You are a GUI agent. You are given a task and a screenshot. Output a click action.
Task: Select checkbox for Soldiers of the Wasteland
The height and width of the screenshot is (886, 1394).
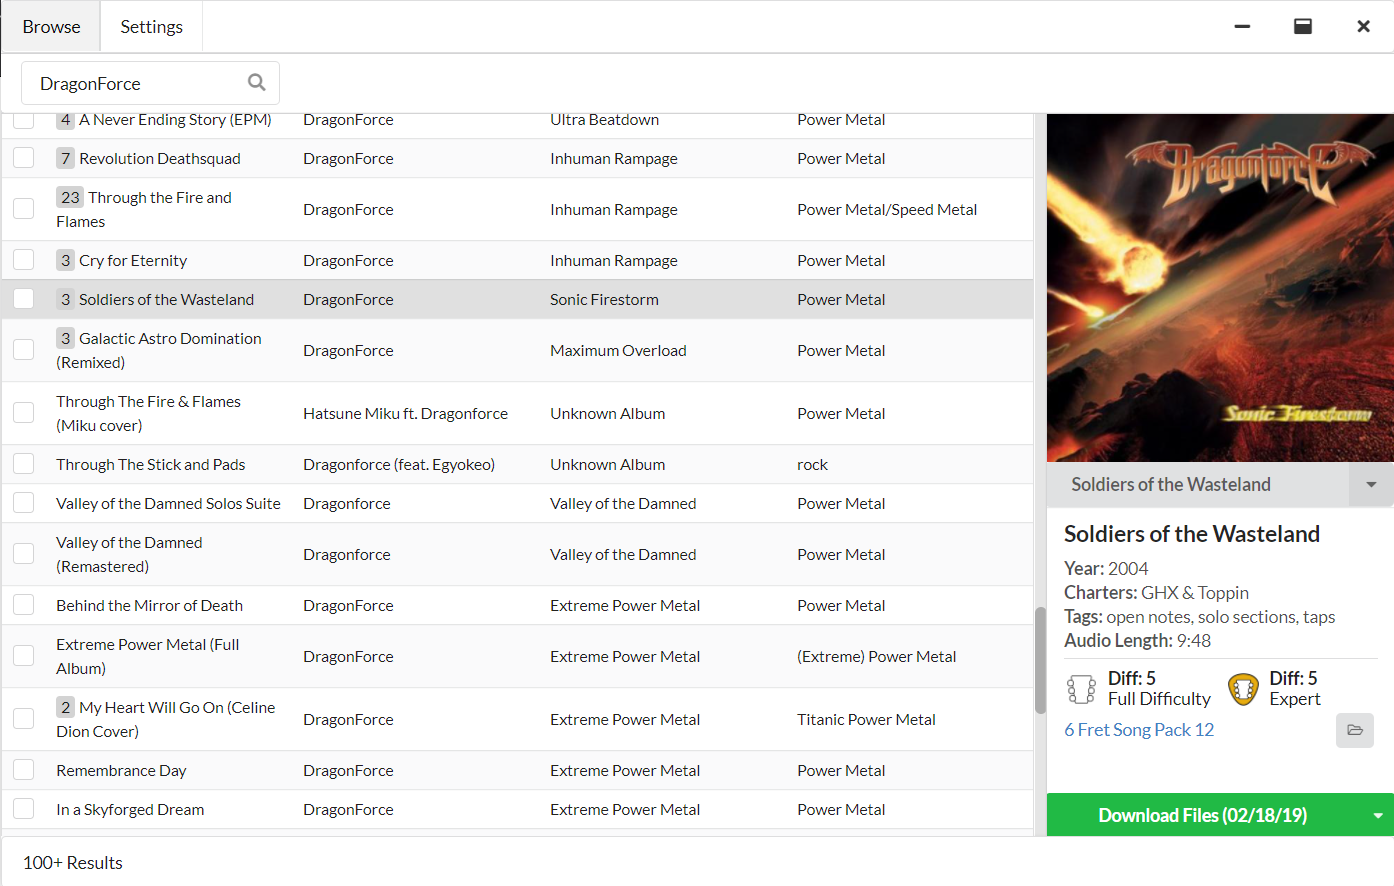coord(24,299)
